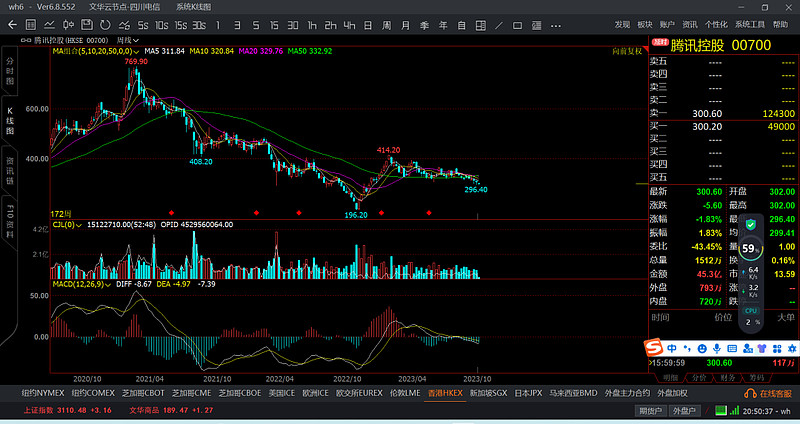Open the 账户 menu
The width and height of the screenshot is (800, 424).
tap(667, 24)
